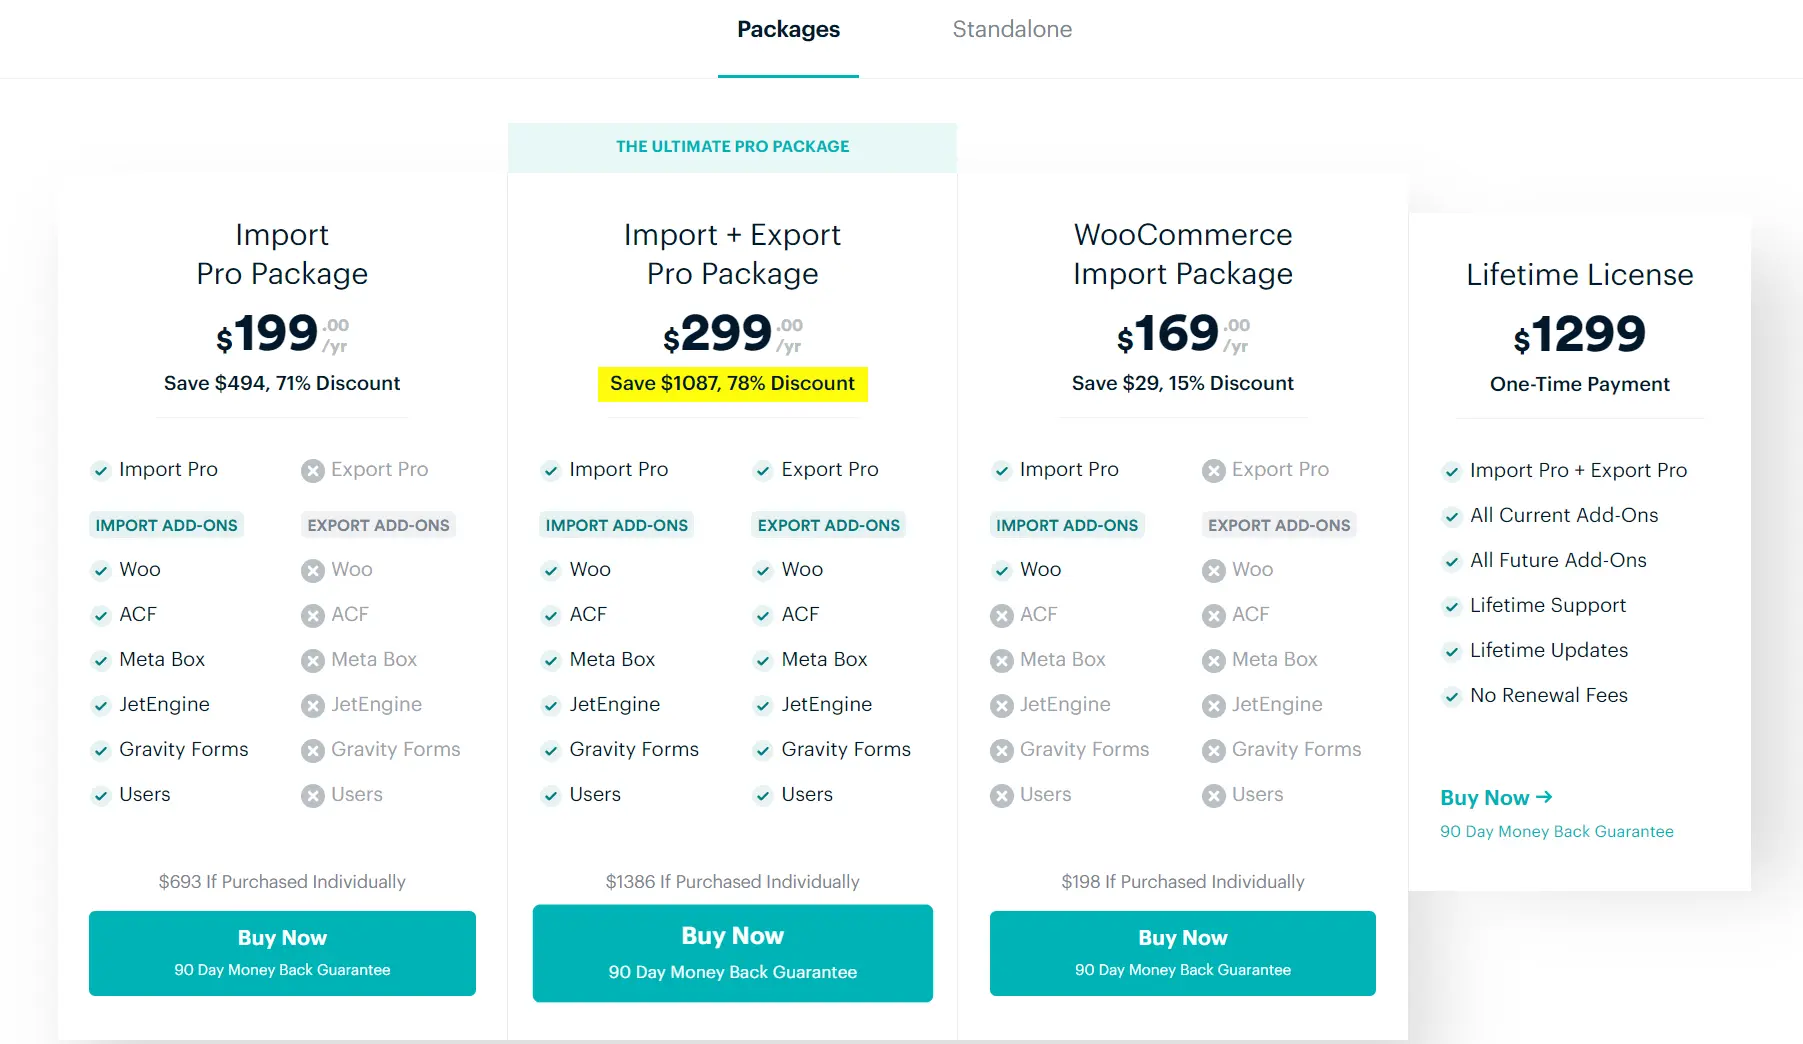Switch to the Standalone tab

click(1012, 29)
